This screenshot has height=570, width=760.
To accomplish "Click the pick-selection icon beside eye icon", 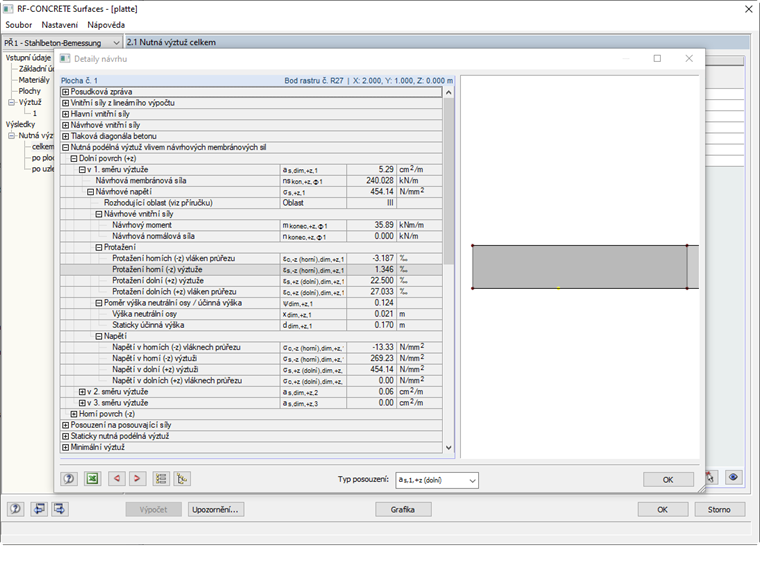I will pyautogui.click(x=711, y=477).
